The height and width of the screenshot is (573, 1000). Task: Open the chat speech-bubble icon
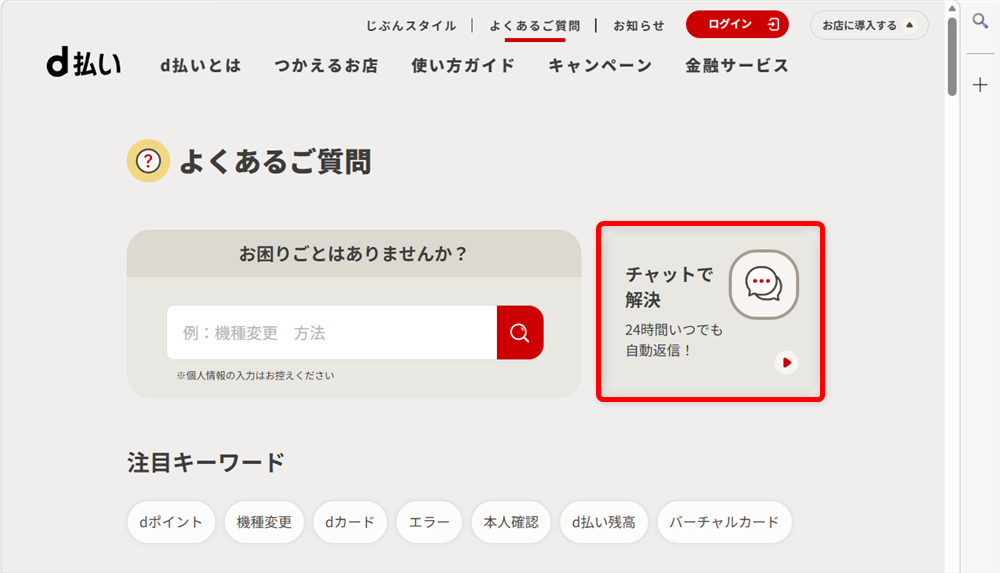(763, 285)
